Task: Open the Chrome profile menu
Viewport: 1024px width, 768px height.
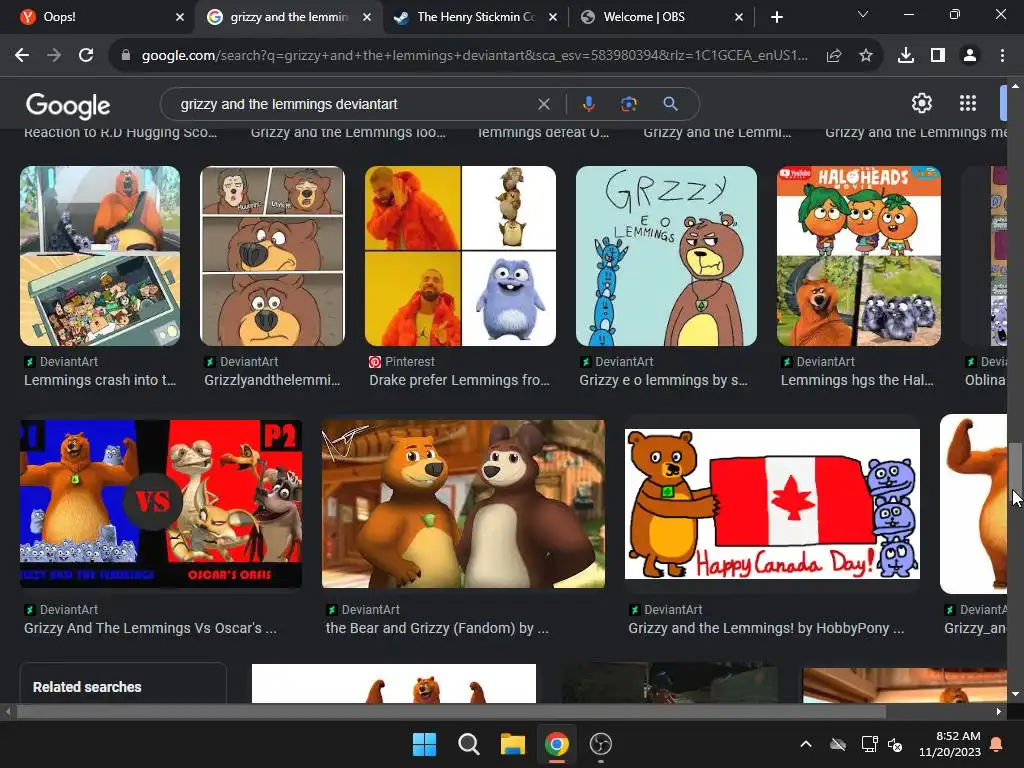Action: tap(970, 56)
